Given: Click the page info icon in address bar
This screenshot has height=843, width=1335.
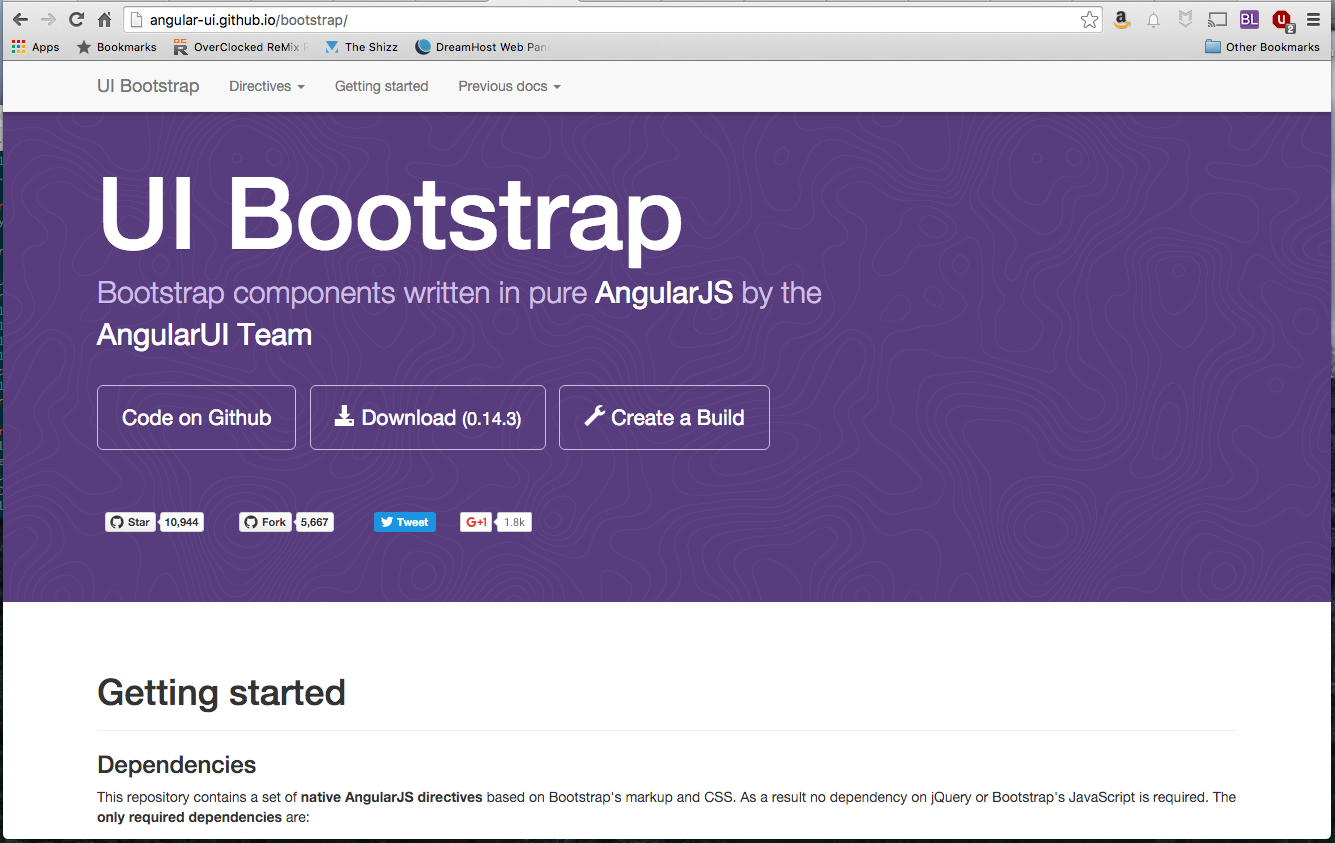Looking at the screenshot, I should [138, 20].
